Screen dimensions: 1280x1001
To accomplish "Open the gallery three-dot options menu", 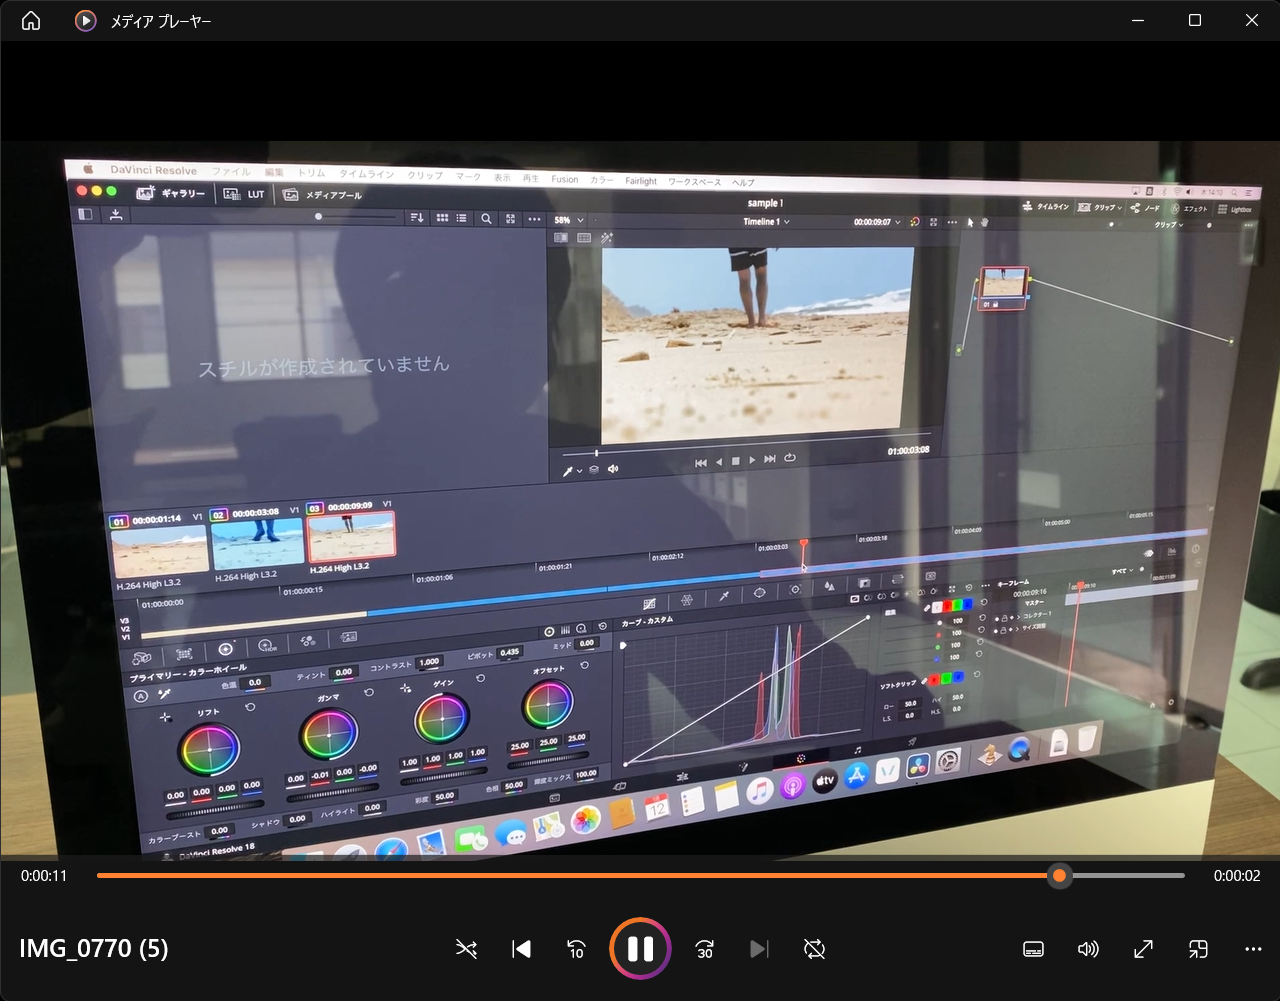I will (534, 219).
